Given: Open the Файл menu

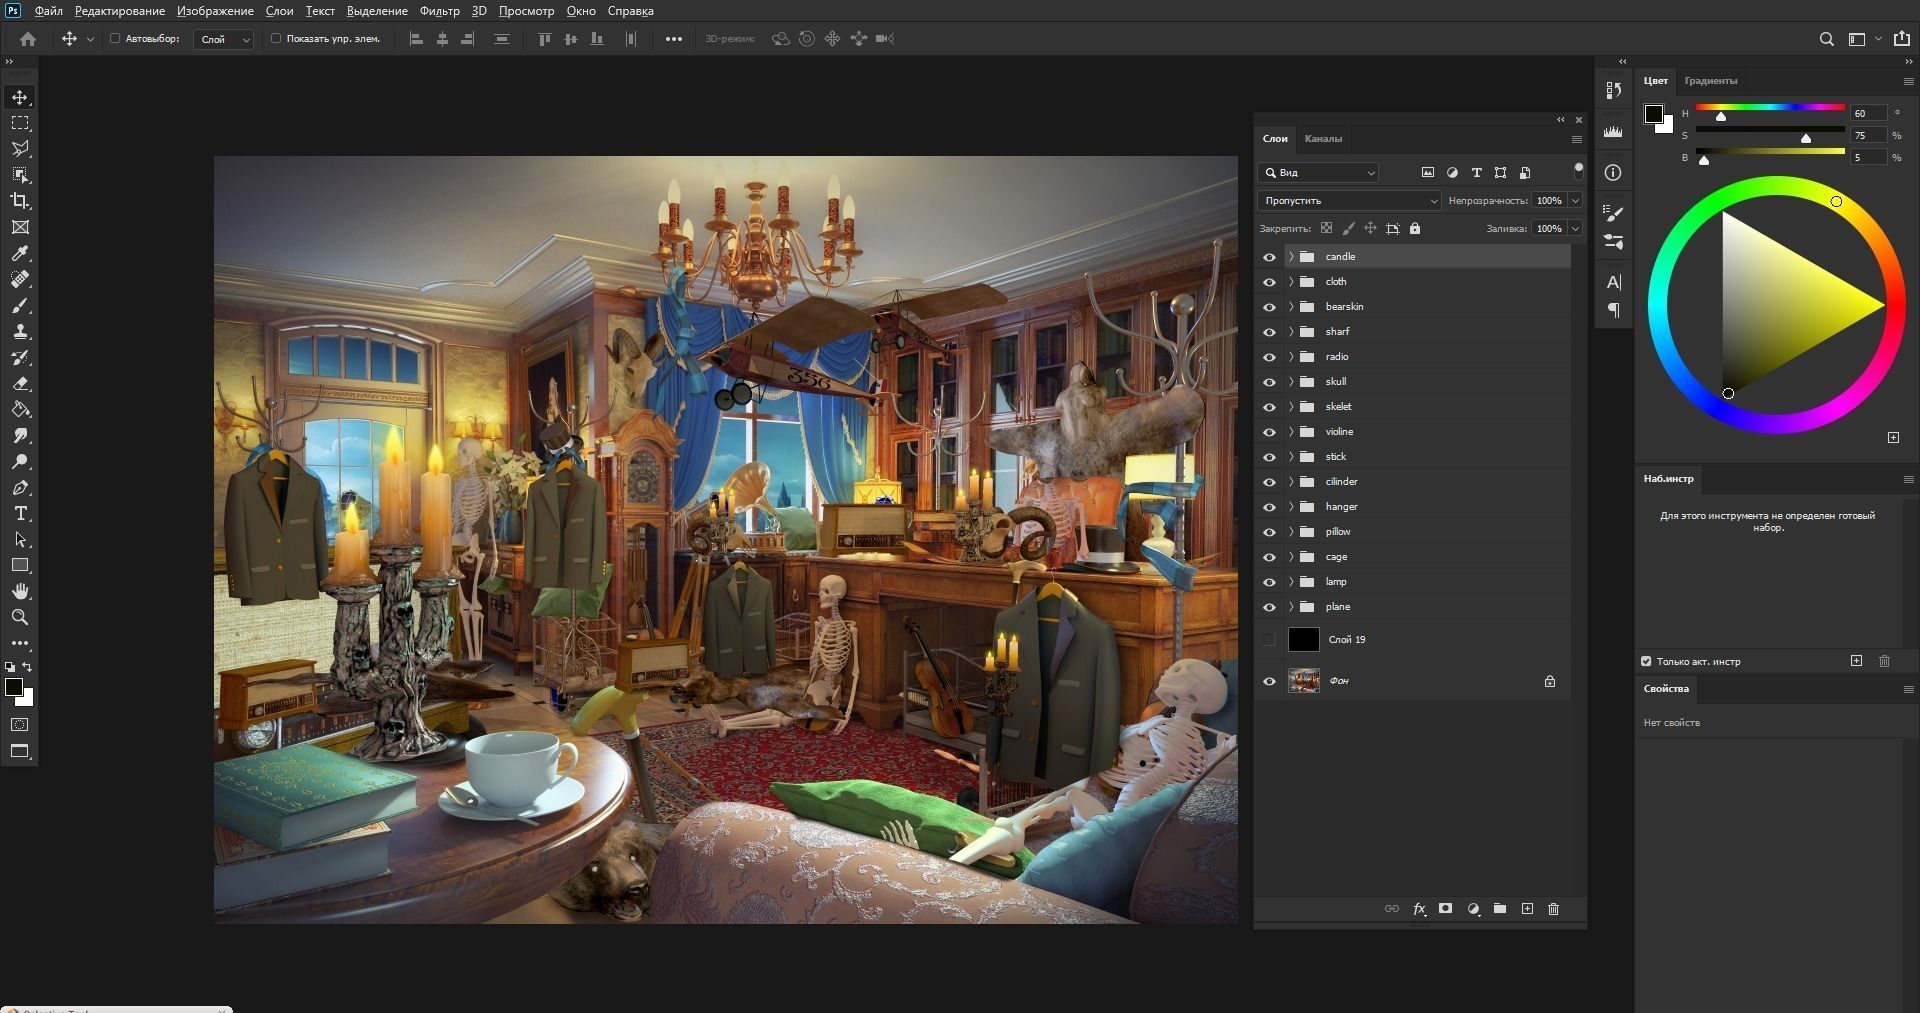Looking at the screenshot, I should [x=48, y=11].
